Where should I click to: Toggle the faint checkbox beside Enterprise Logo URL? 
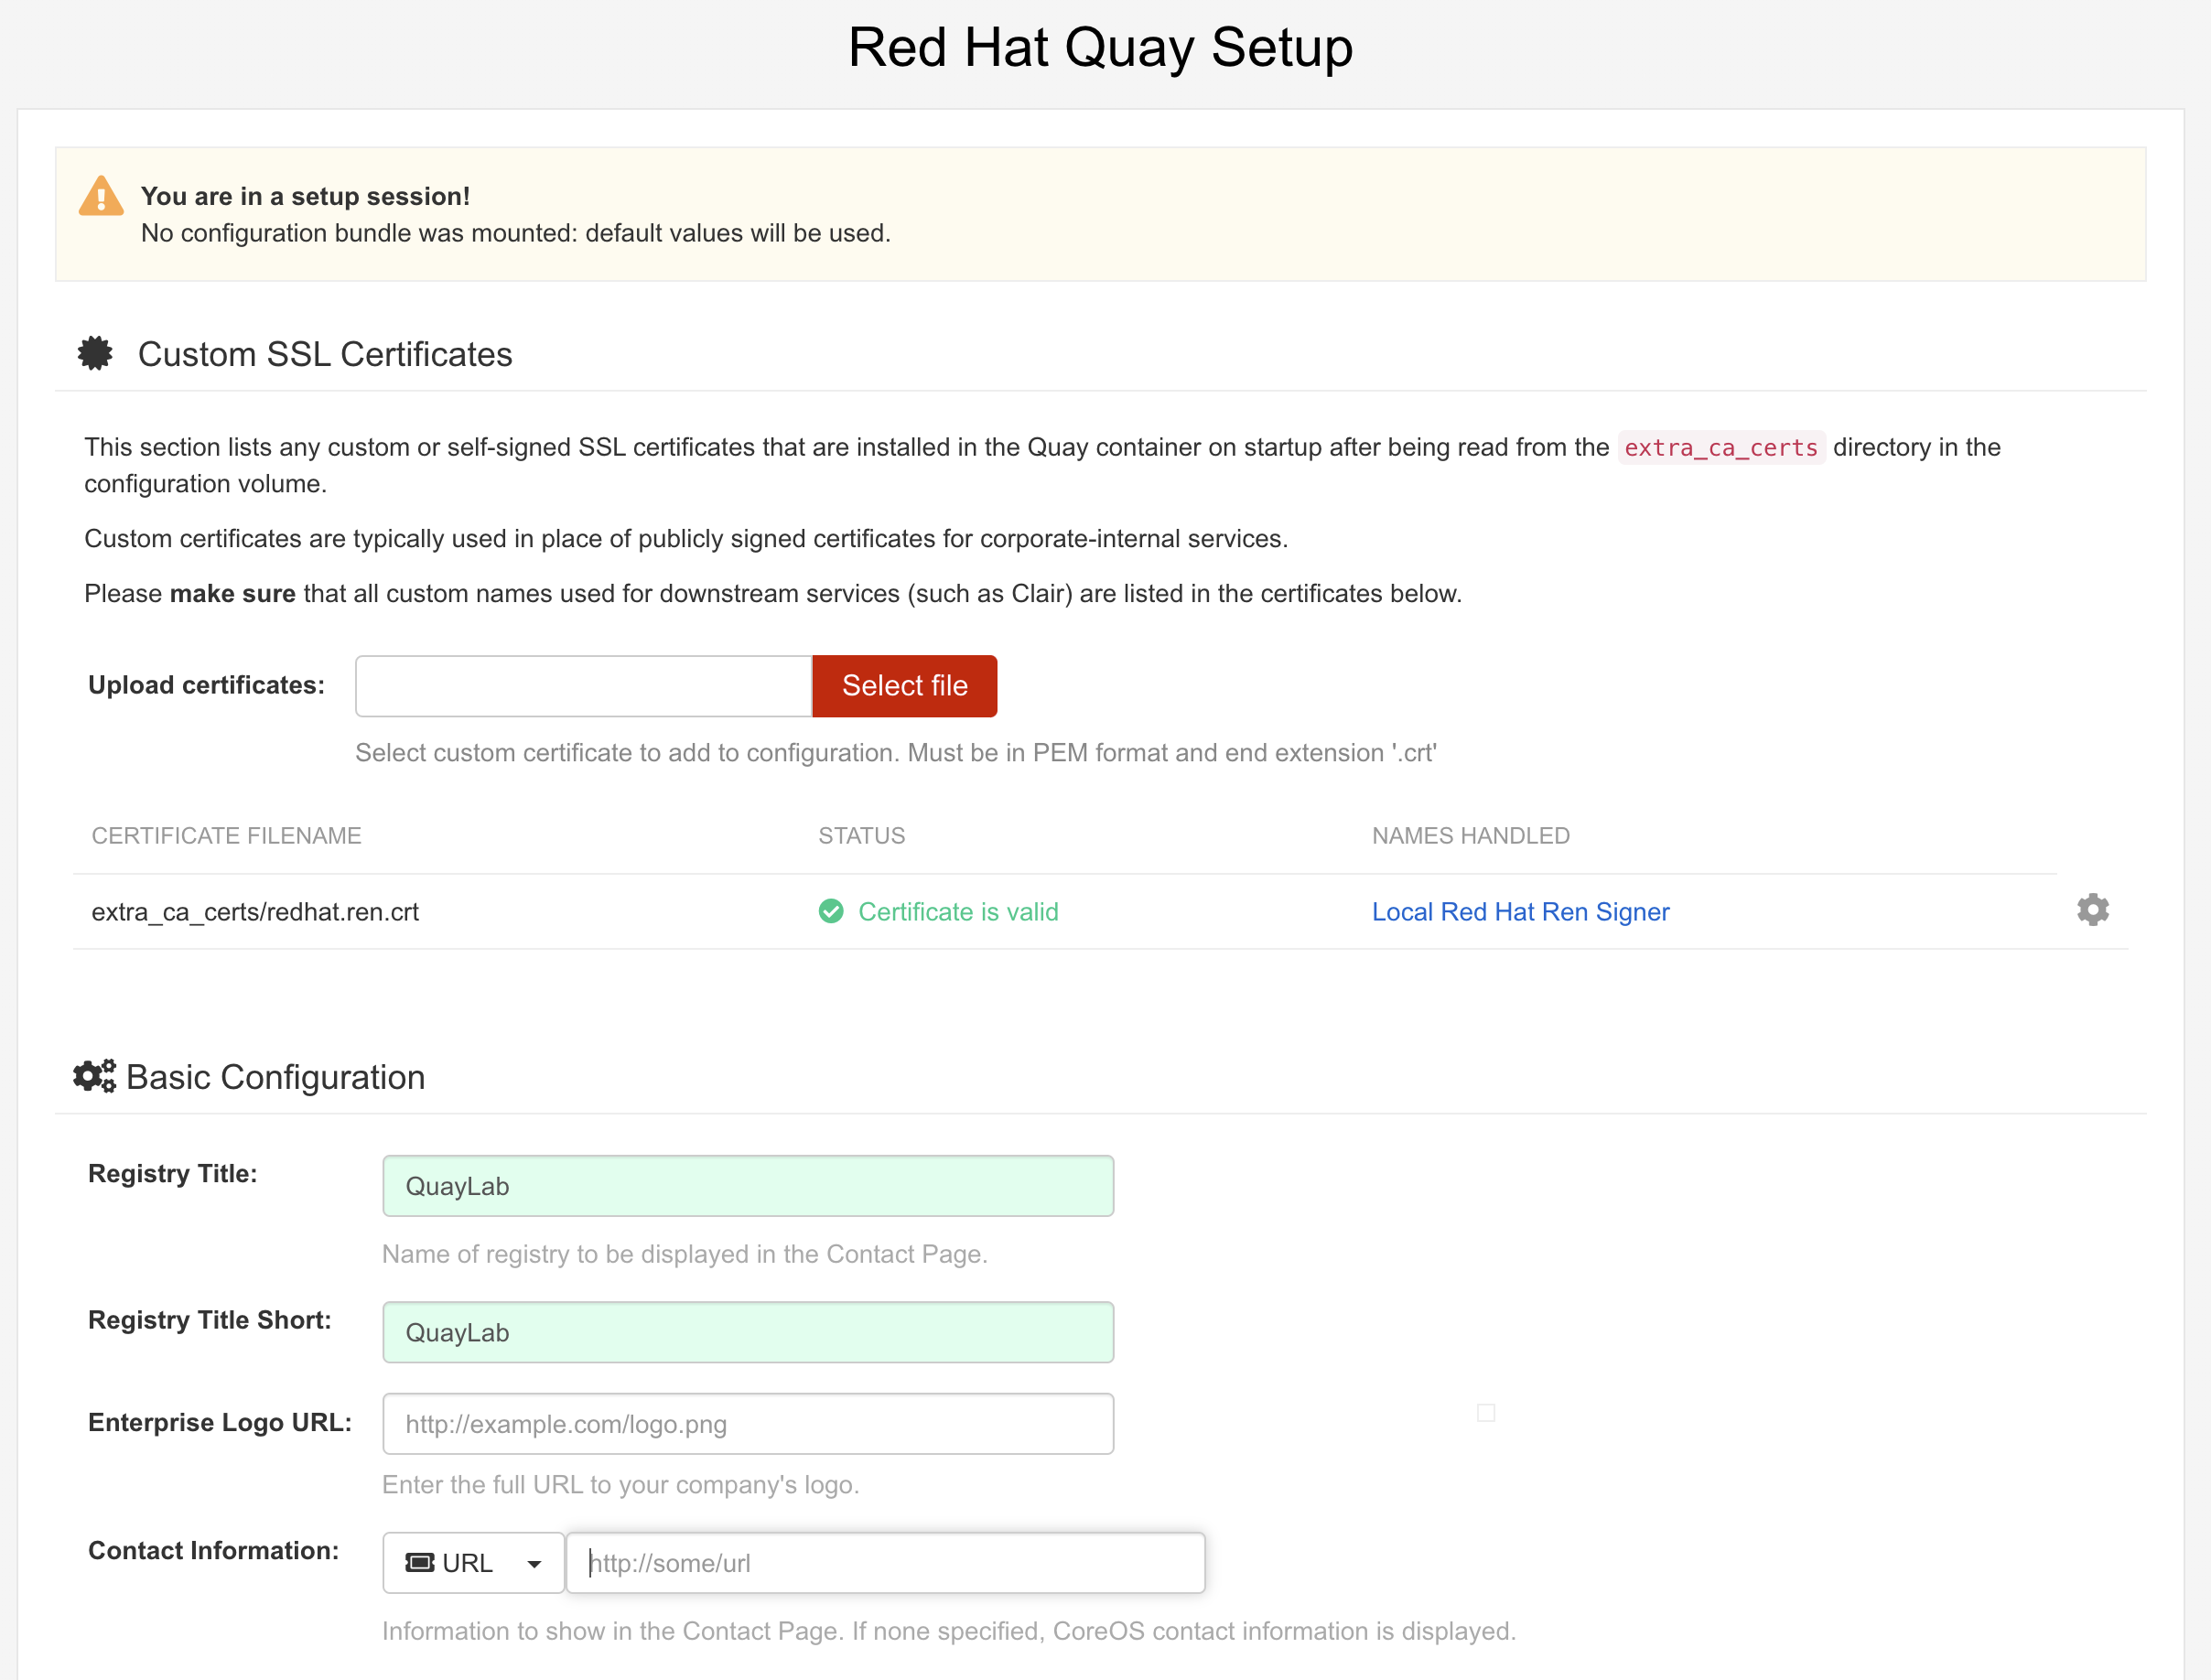[x=1486, y=1413]
